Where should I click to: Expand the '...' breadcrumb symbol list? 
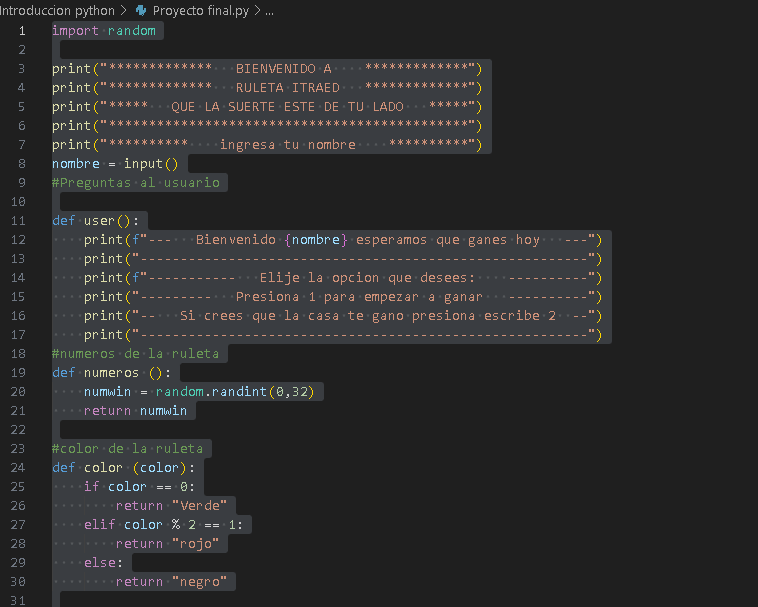(269, 10)
